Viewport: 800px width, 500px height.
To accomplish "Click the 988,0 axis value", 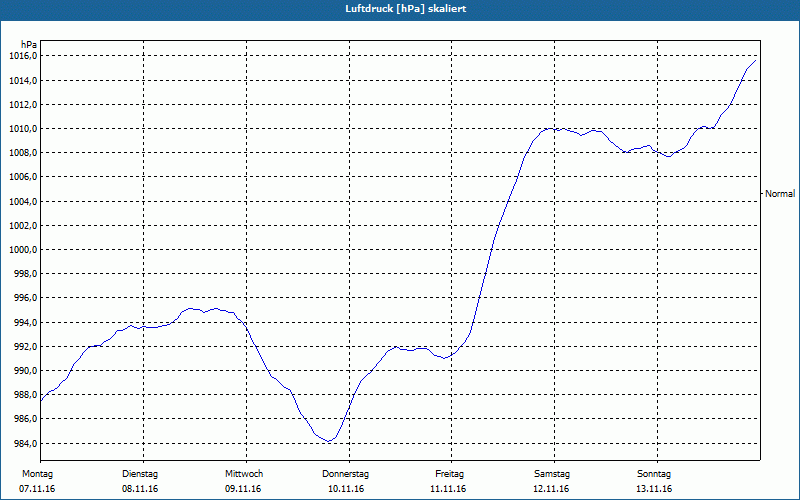I will tap(25, 395).
